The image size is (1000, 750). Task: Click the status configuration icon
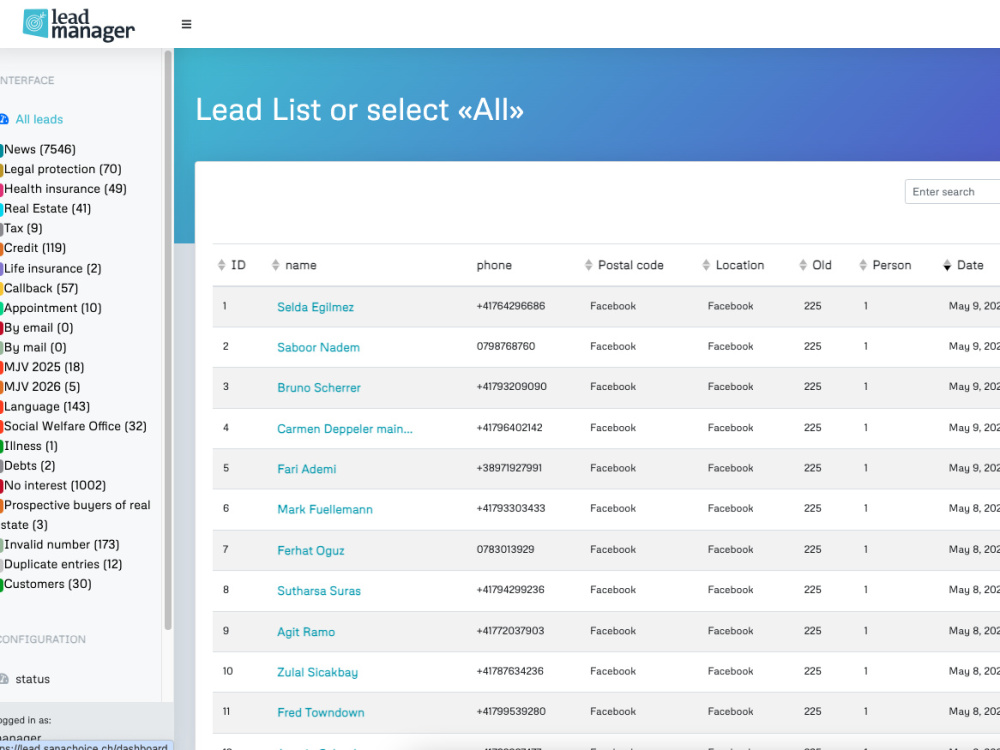[4, 679]
